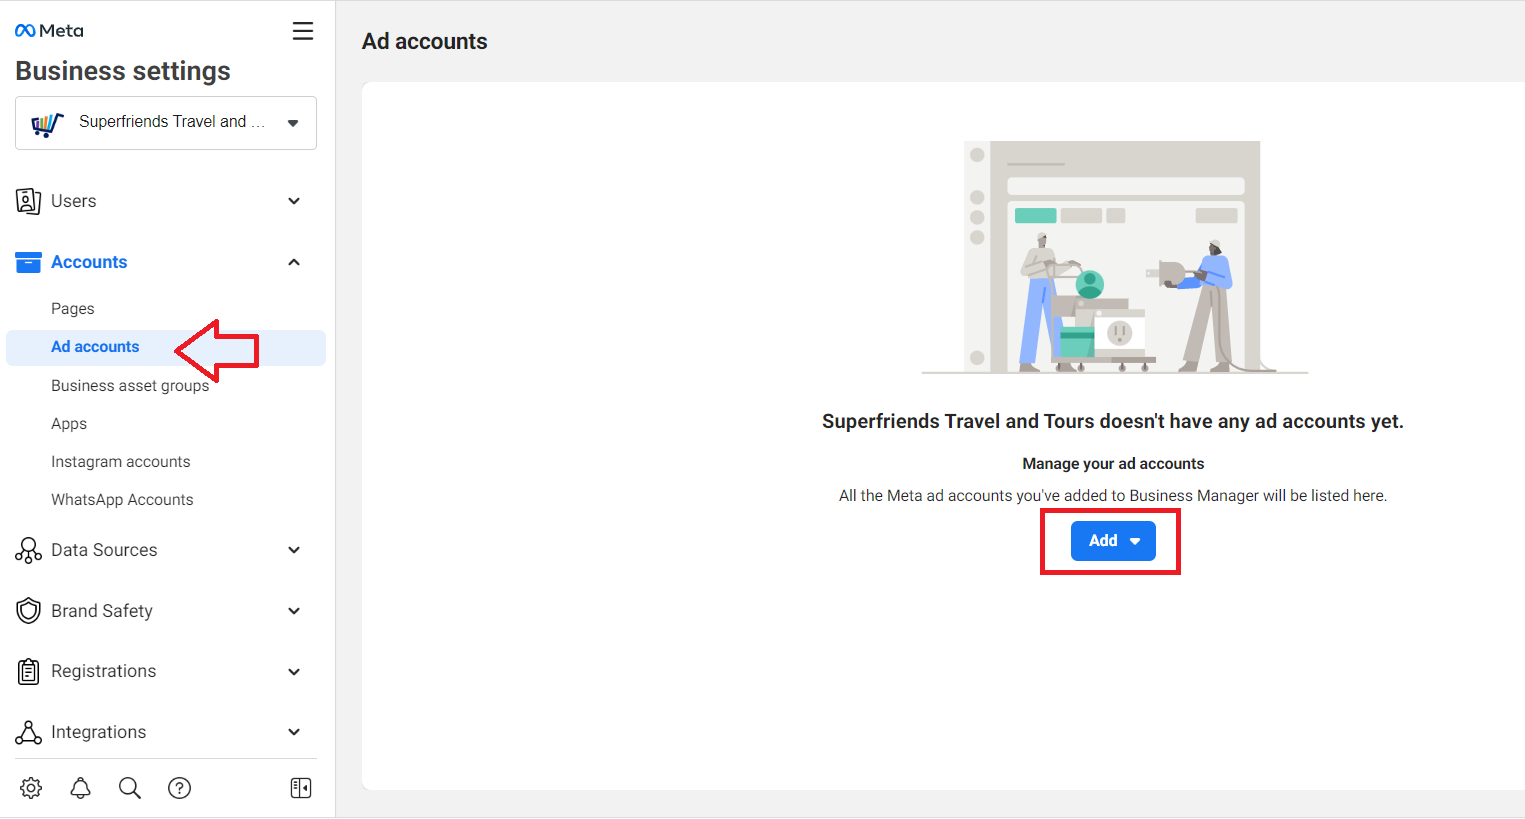Open the Pages menu item

pos(73,309)
